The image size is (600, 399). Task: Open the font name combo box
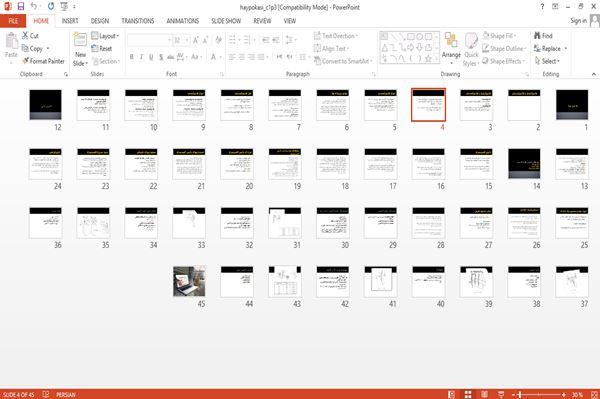click(149, 40)
